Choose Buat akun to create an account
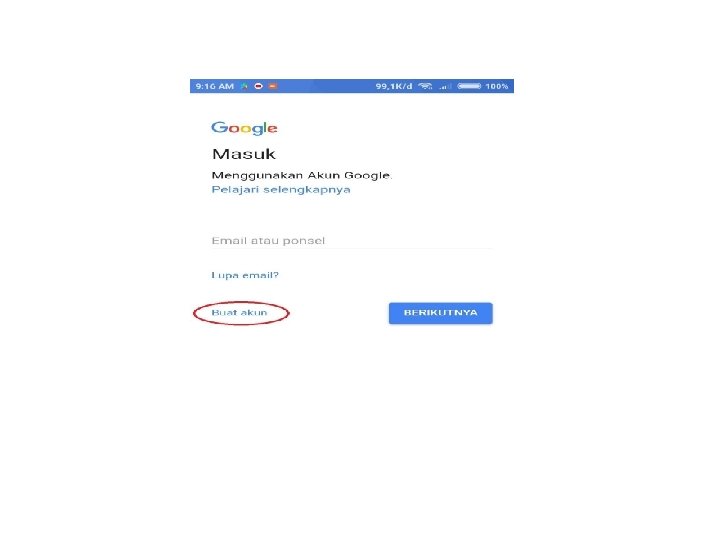Viewport: 720px width, 540px height. point(239,312)
